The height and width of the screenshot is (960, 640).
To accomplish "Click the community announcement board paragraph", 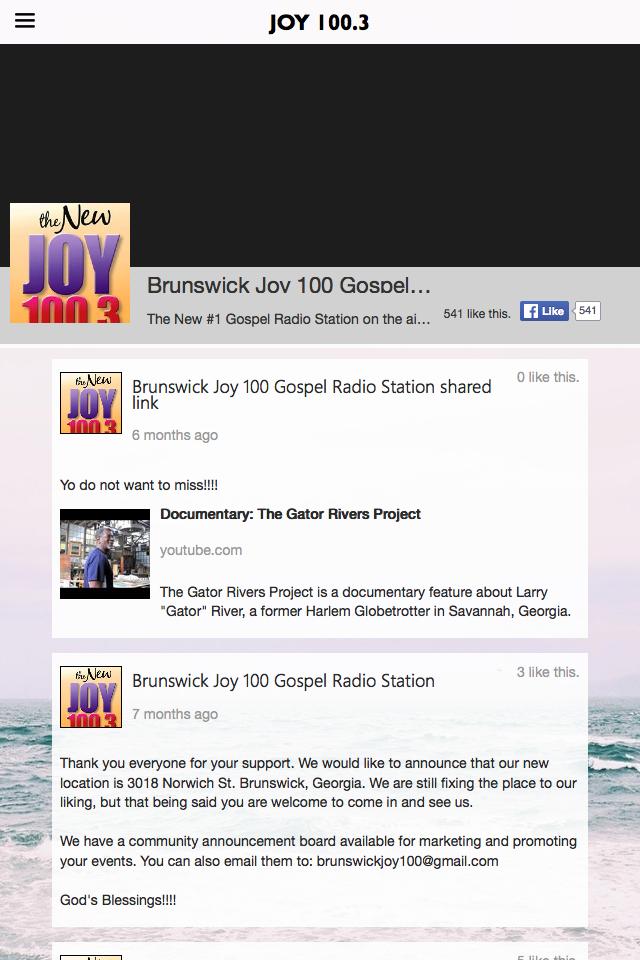I will 318,851.
